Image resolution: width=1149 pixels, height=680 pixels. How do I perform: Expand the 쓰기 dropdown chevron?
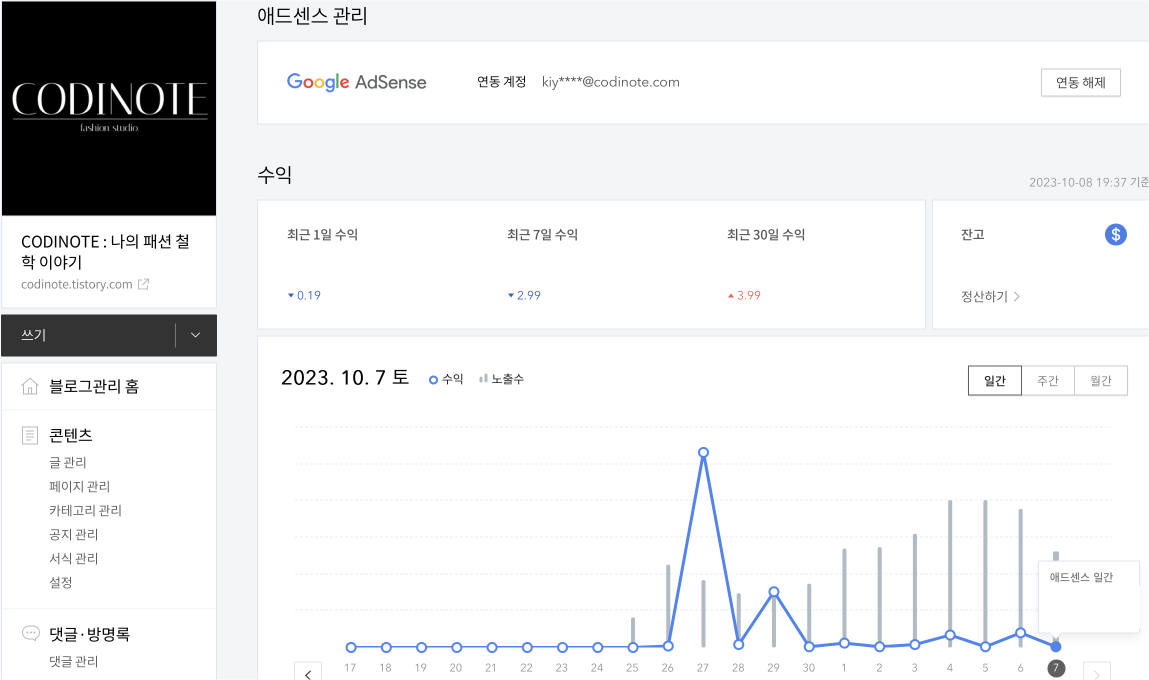tap(195, 335)
